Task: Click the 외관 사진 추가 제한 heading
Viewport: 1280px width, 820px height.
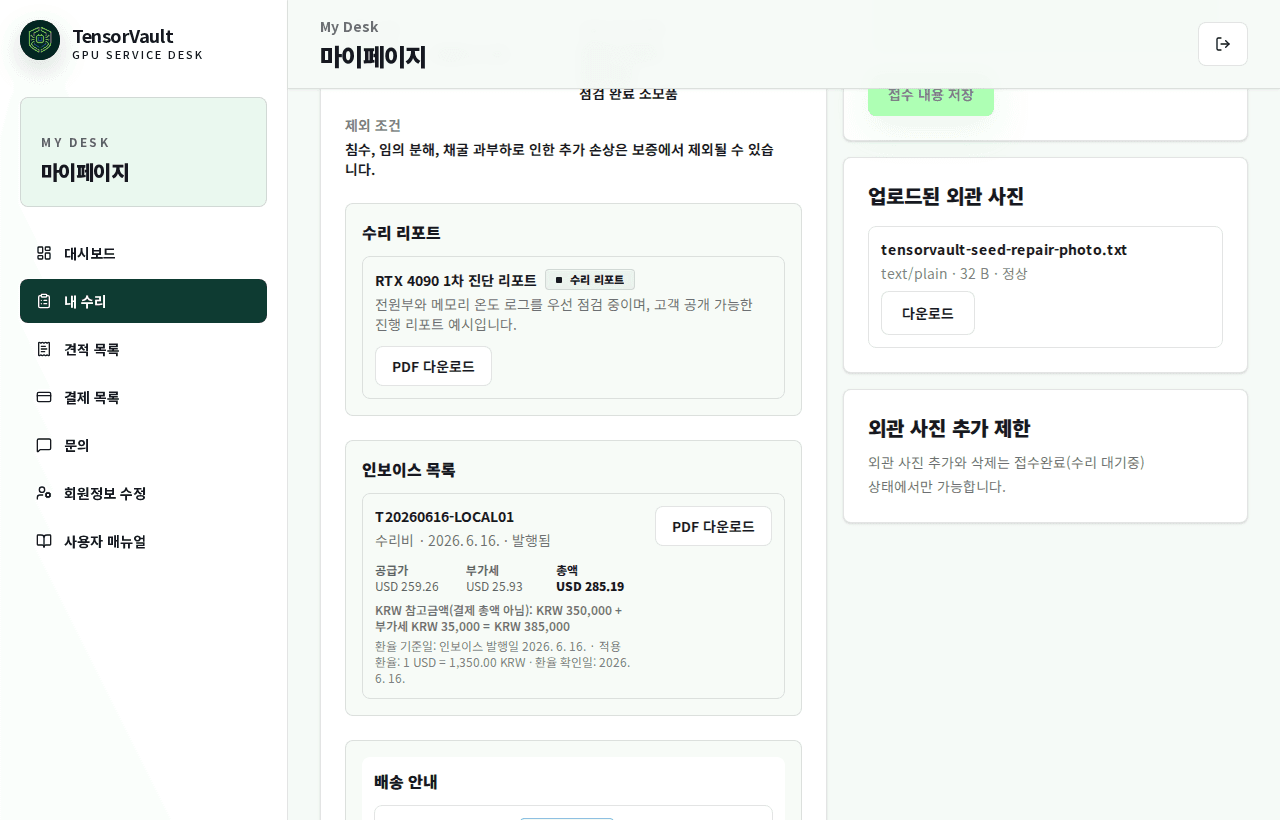Action: (949, 428)
